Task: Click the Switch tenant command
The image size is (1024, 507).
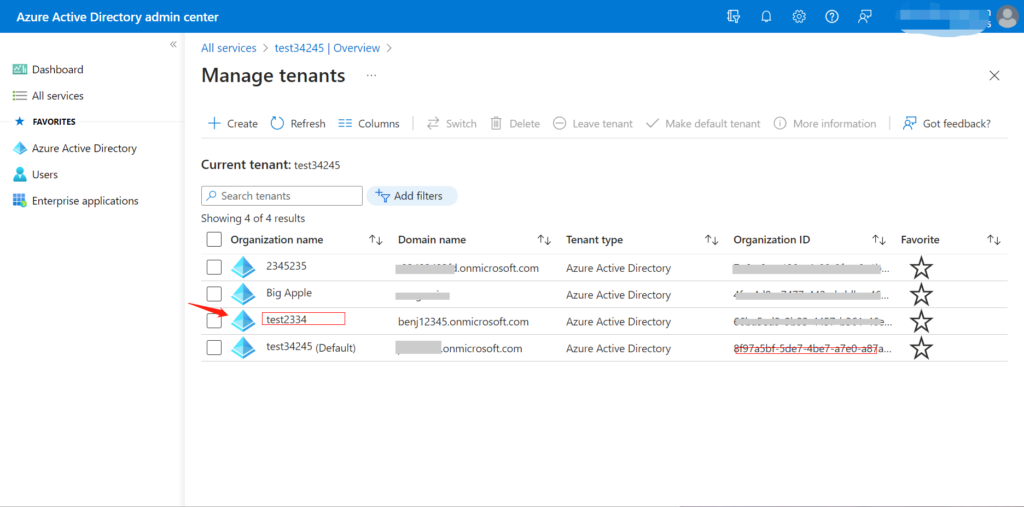Action: point(452,123)
